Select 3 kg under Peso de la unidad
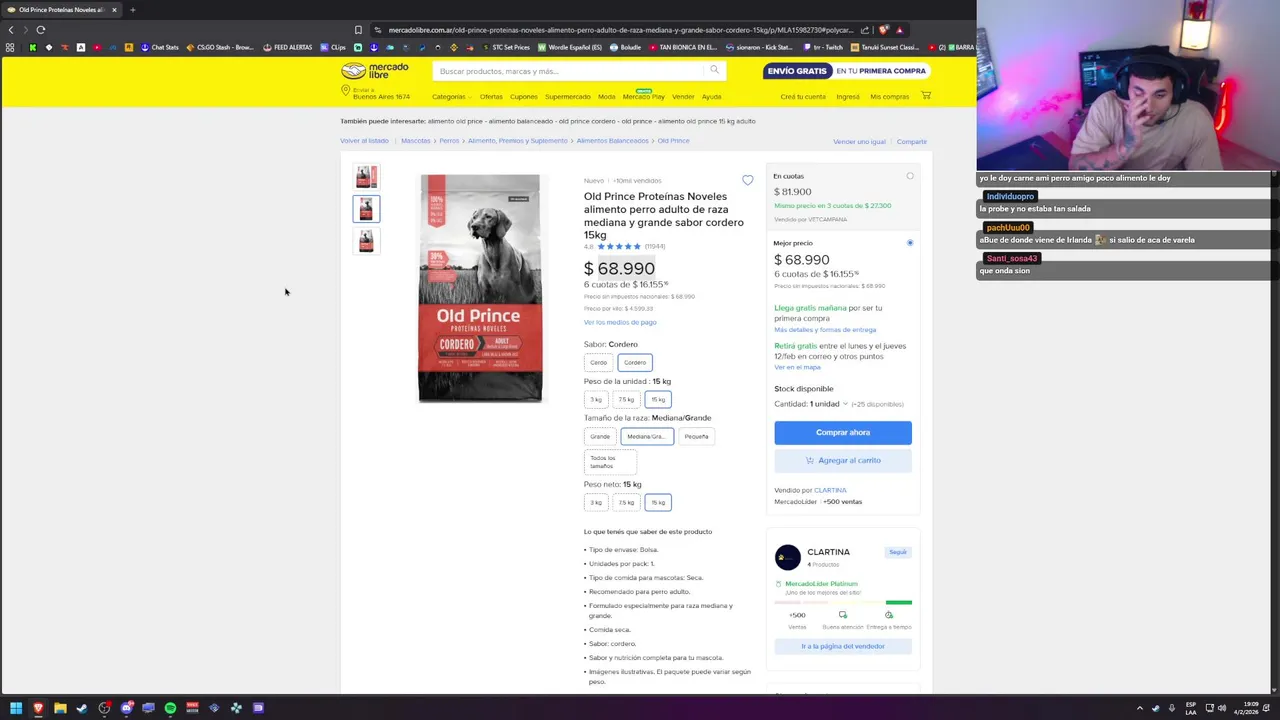The width and height of the screenshot is (1280, 720). [x=596, y=399]
